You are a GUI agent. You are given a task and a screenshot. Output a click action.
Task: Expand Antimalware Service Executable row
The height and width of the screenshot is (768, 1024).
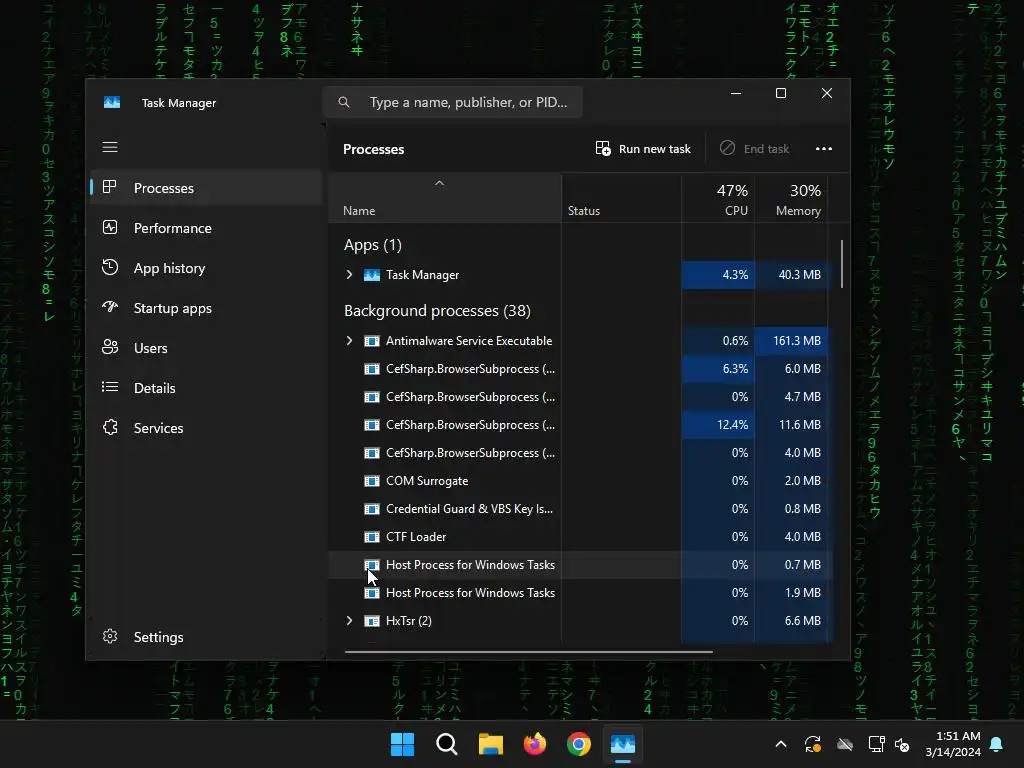click(x=349, y=341)
